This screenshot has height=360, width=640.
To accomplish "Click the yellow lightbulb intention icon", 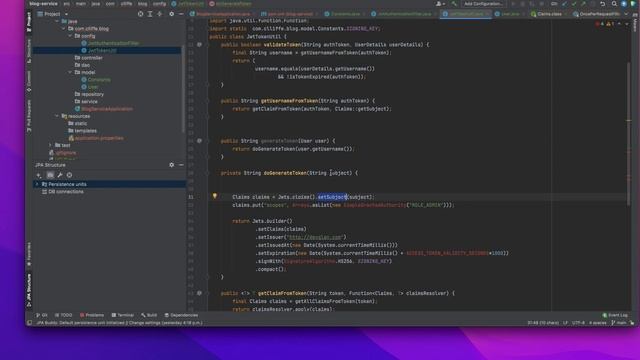I will tap(215, 196).
